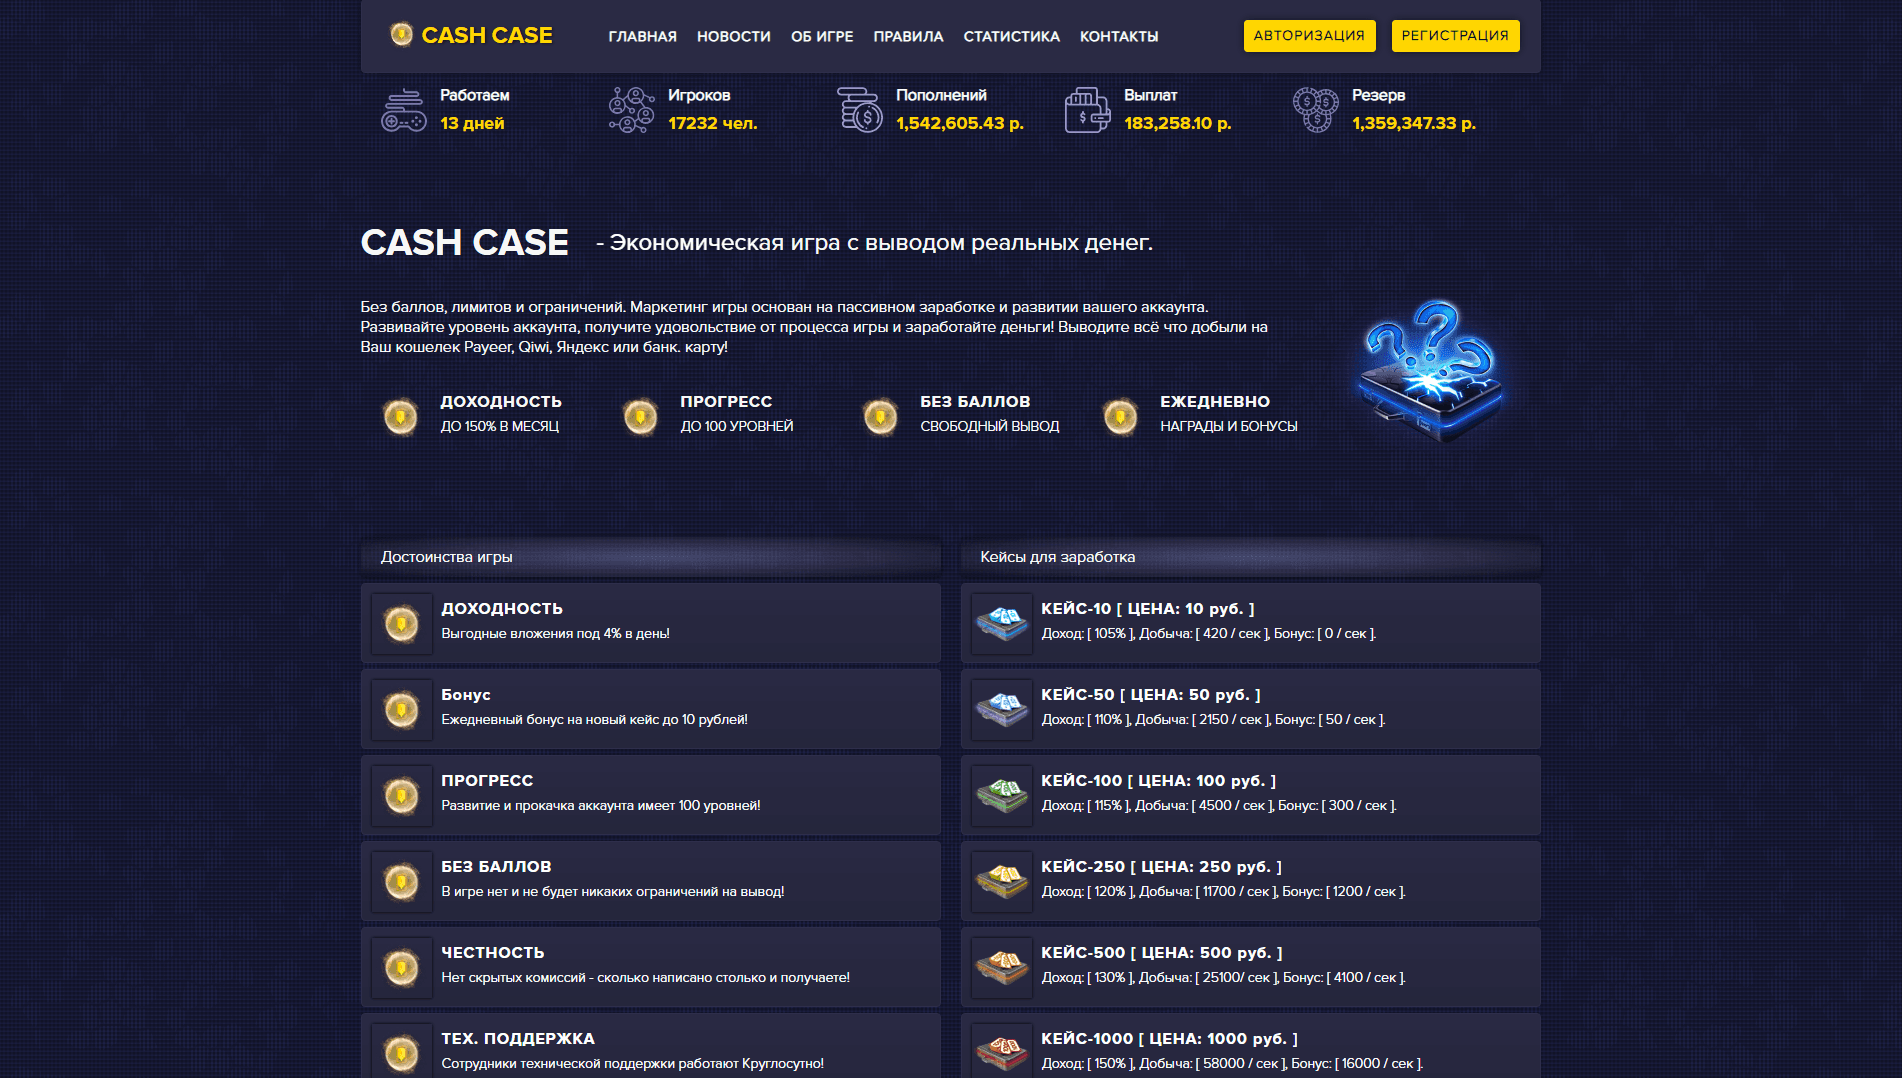Click the medal icon next to ДОХОДНОСТЬ feature

[399, 414]
